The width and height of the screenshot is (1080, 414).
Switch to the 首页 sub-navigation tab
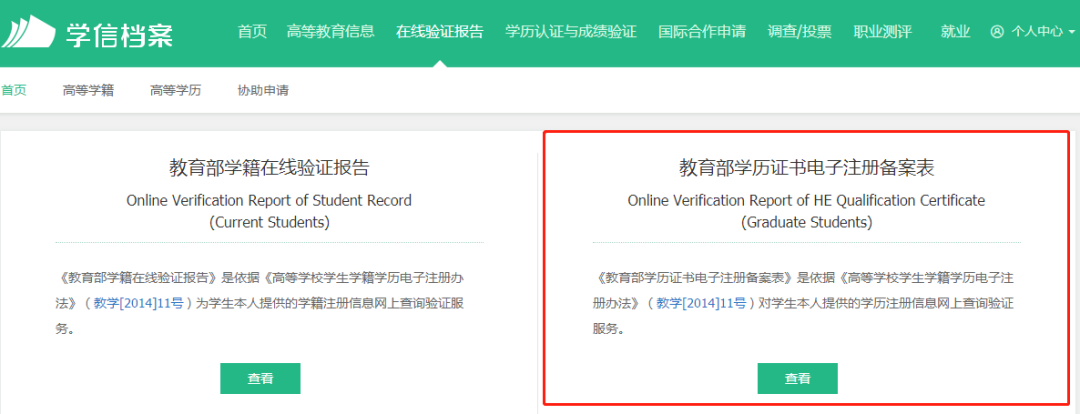(13, 90)
